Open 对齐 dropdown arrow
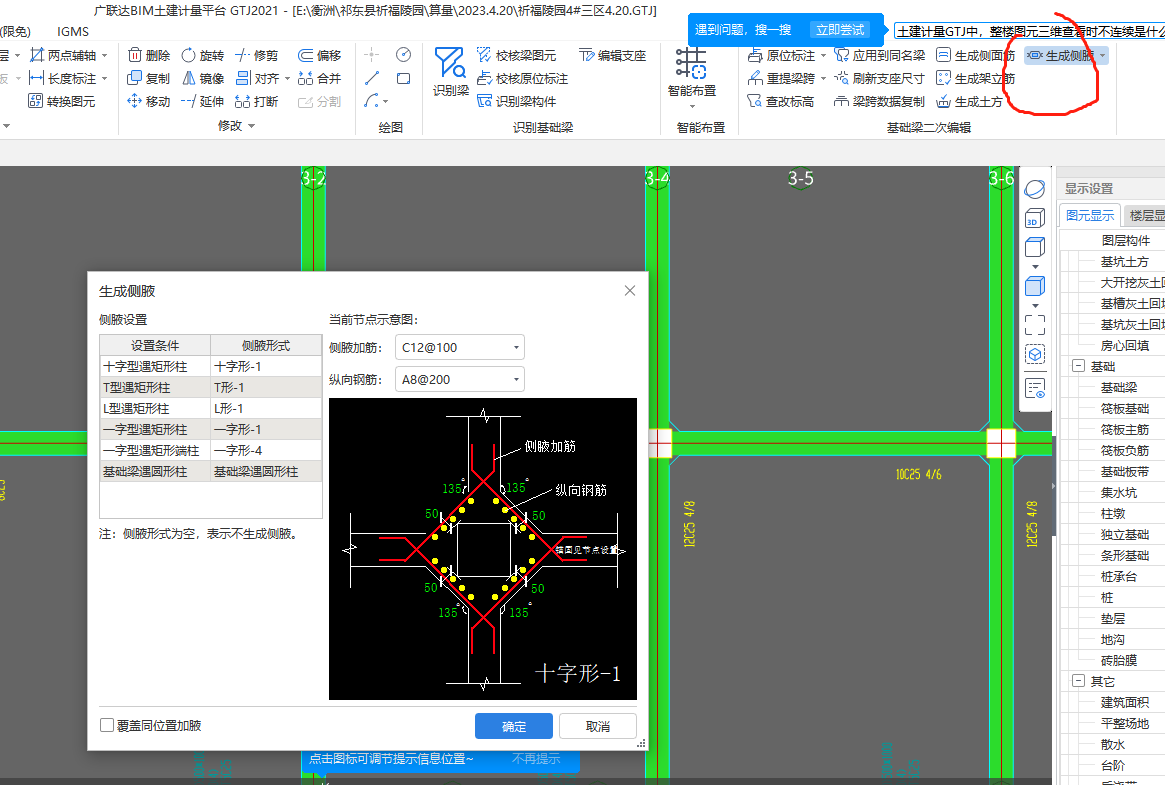1165x785 pixels. [x=288, y=79]
